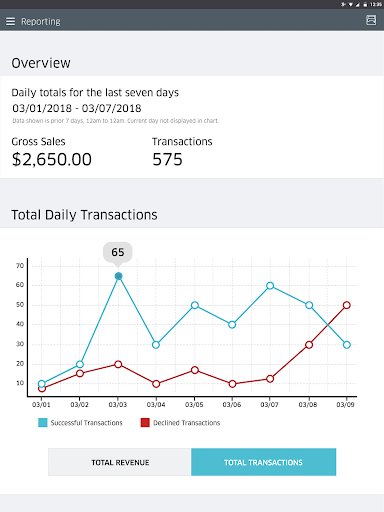Tap the 65 value tooltip bubble
Image resolution: width=384 pixels, height=512 pixels.
(118, 252)
